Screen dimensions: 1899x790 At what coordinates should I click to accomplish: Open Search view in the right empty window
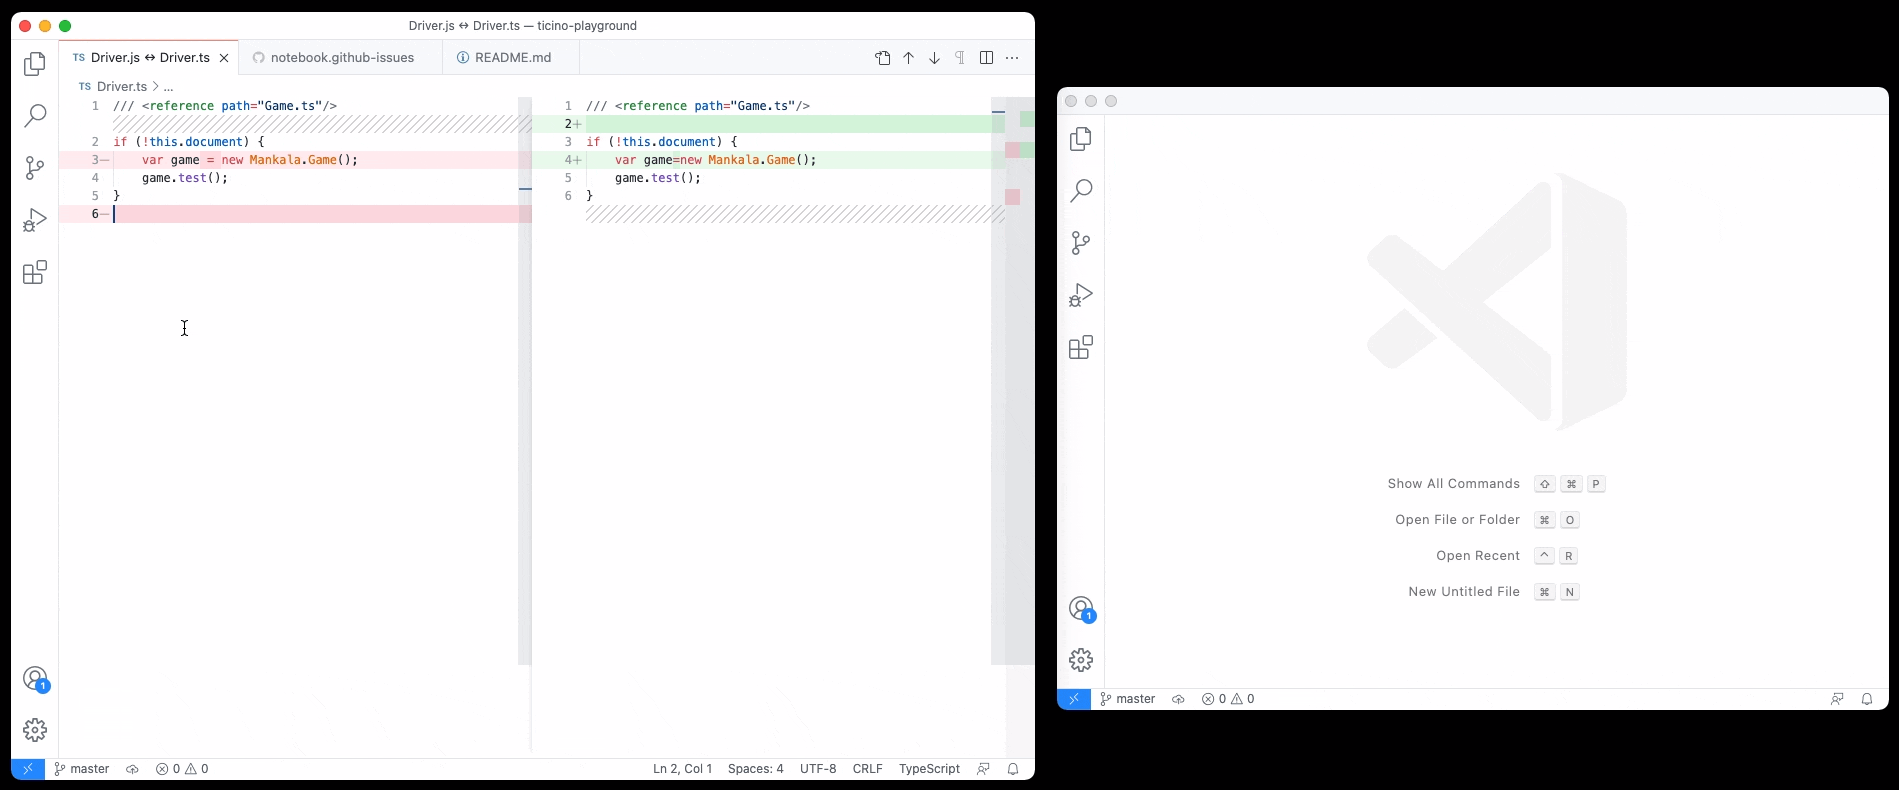(x=1081, y=191)
